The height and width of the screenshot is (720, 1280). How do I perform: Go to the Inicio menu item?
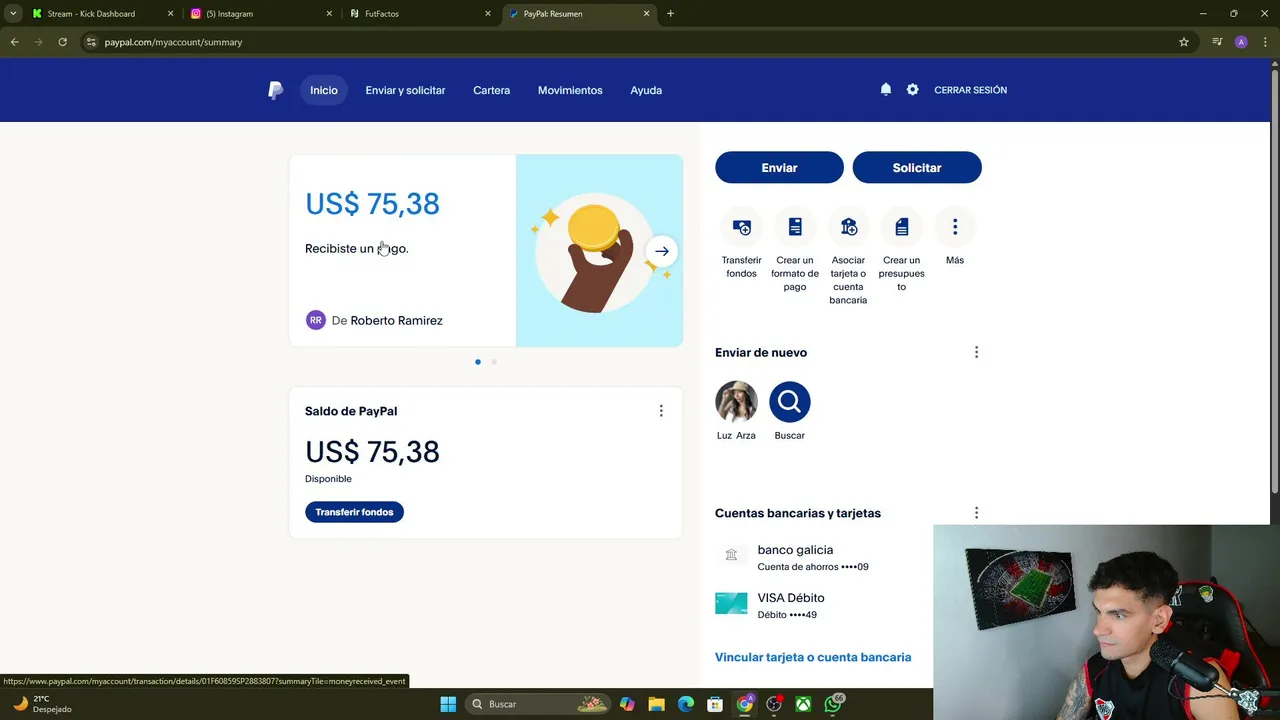point(324,90)
